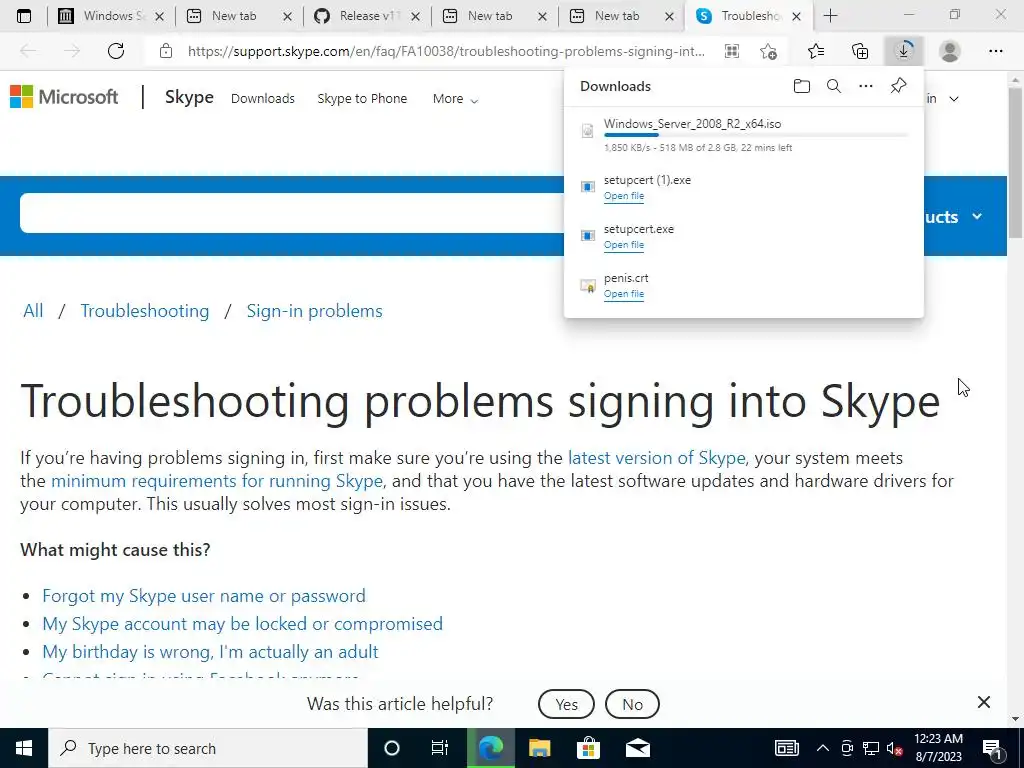Switch to the GitHub Release tab
The image size is (1024, 768).
[x=368, y=16]
